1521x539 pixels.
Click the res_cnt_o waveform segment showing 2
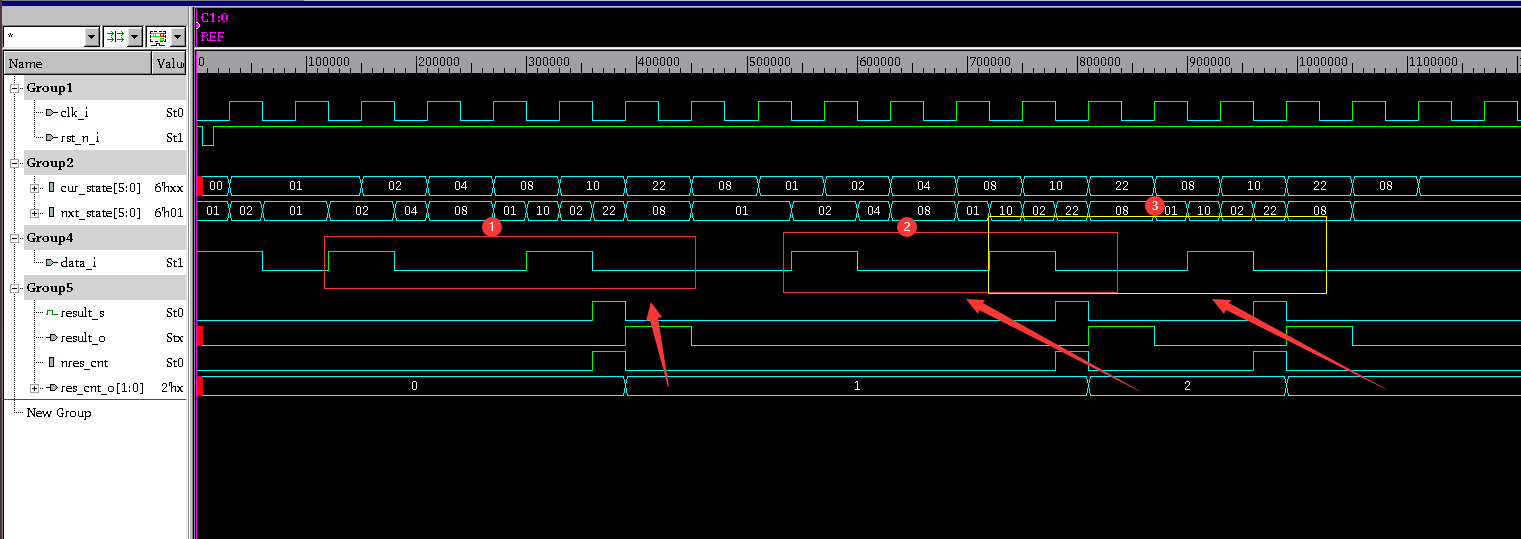pos(1187,386)
